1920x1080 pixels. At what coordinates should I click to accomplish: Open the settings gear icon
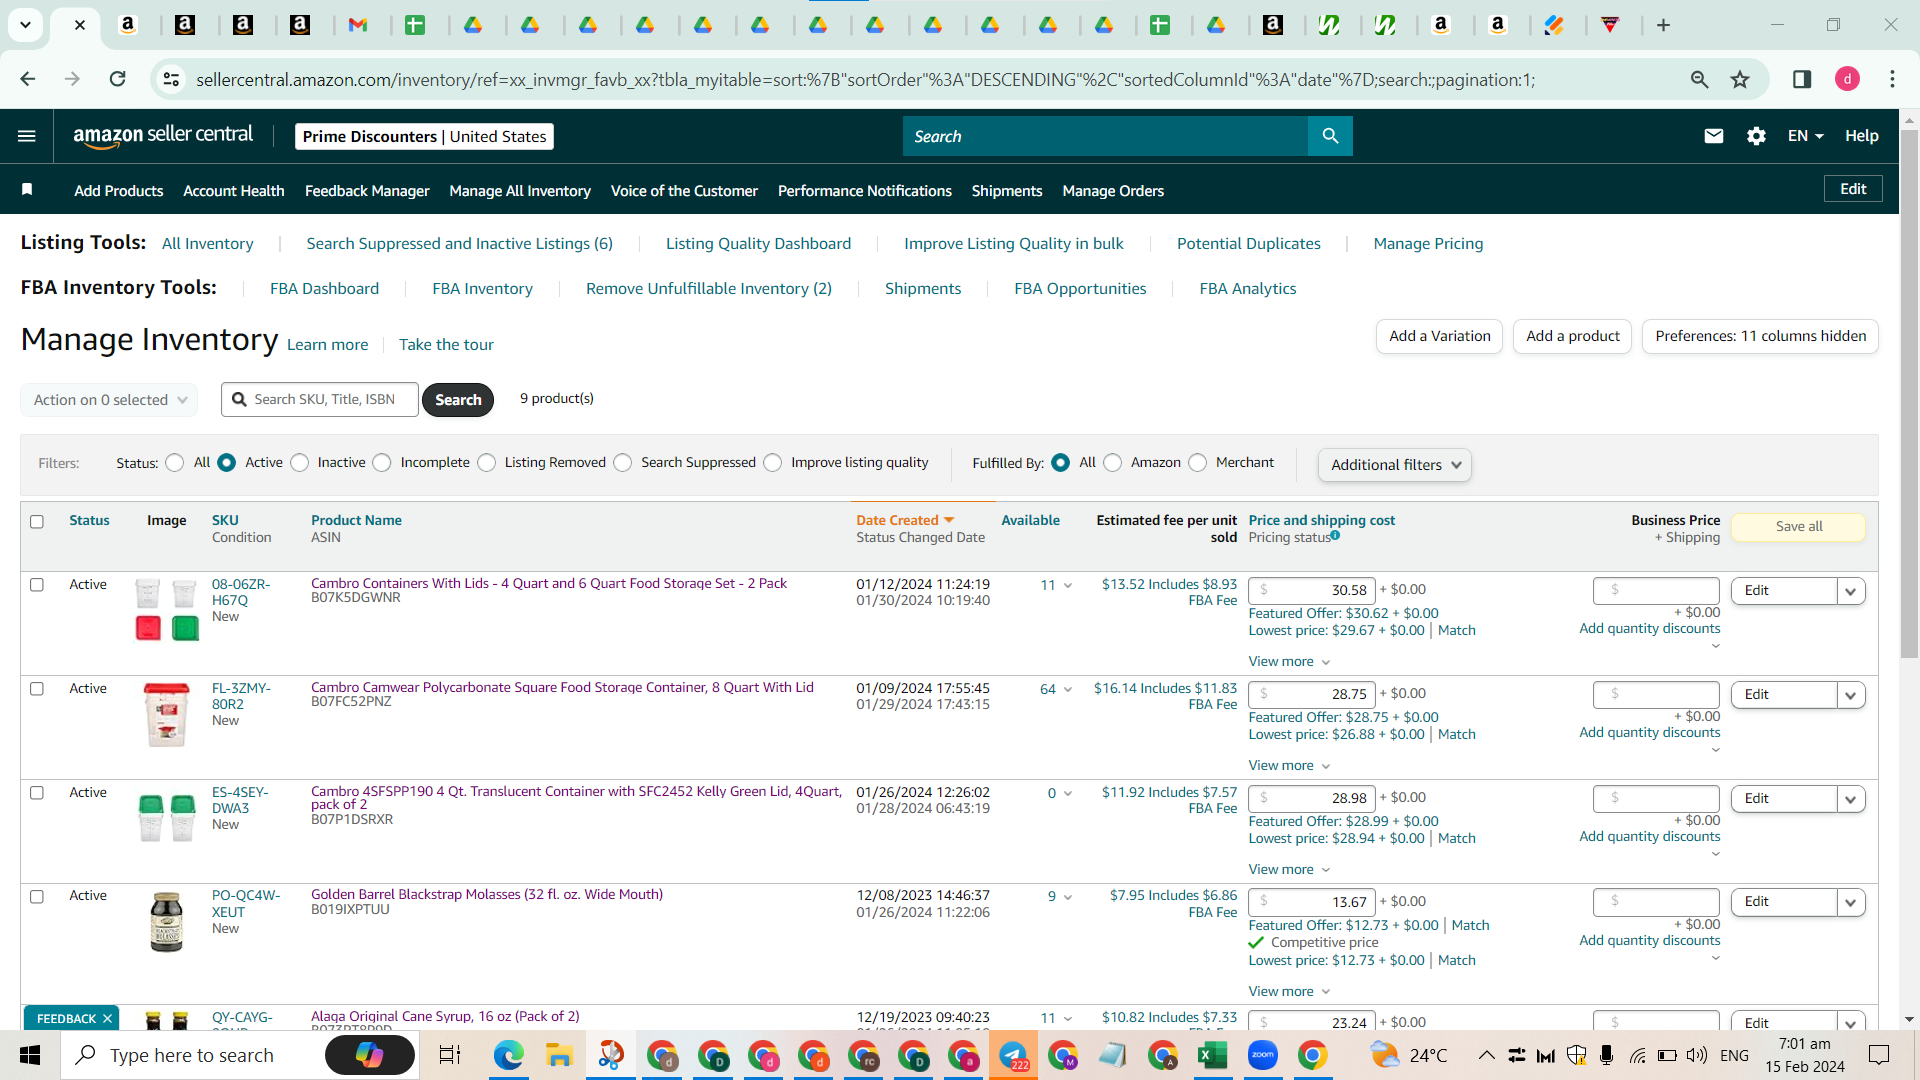pyautogui.click(x=1756, y=136)
